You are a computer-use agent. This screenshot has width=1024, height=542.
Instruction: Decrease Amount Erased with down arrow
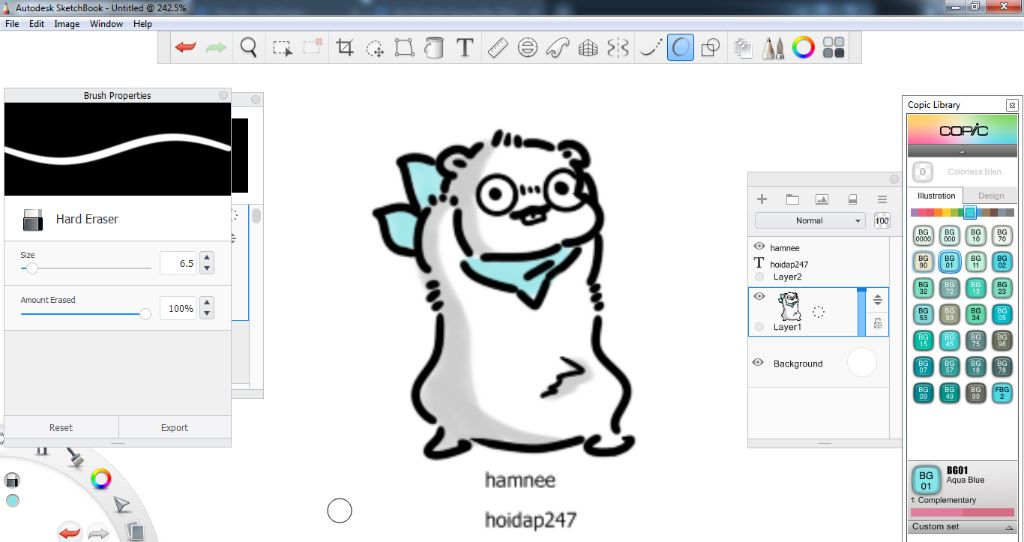[207, 313]
